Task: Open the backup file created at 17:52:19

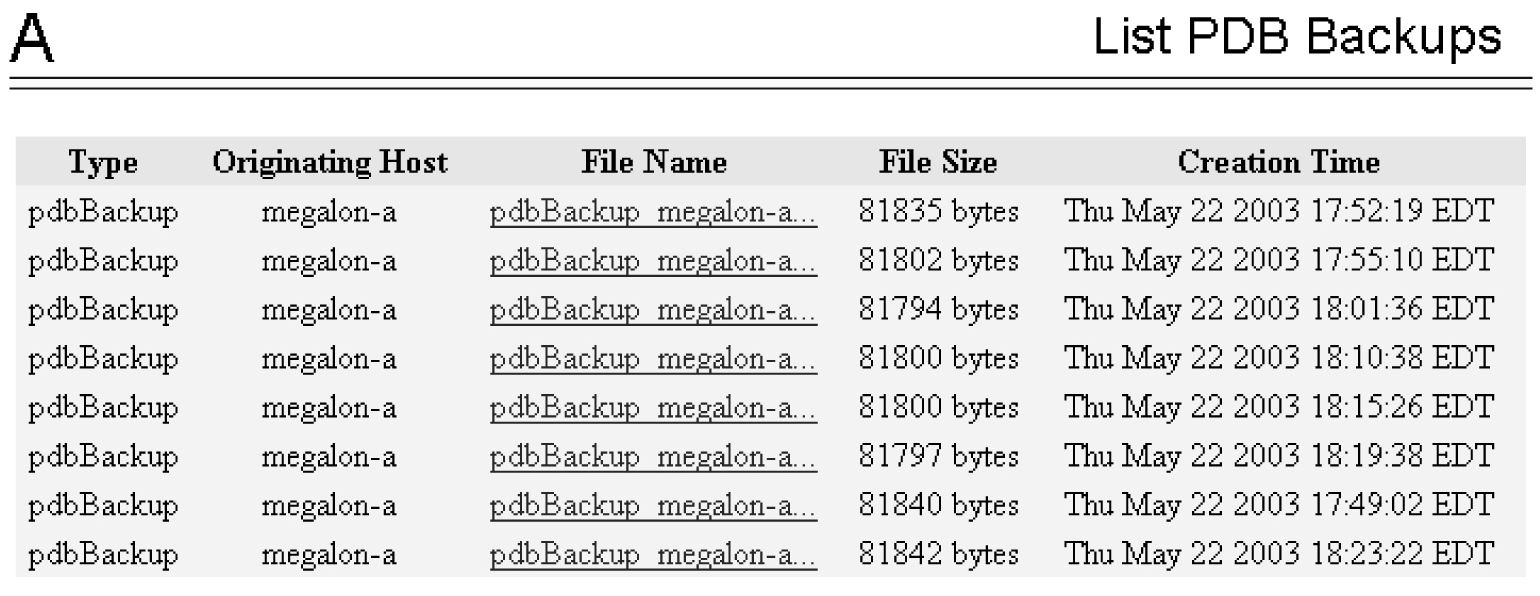Action: coord(653,212)
